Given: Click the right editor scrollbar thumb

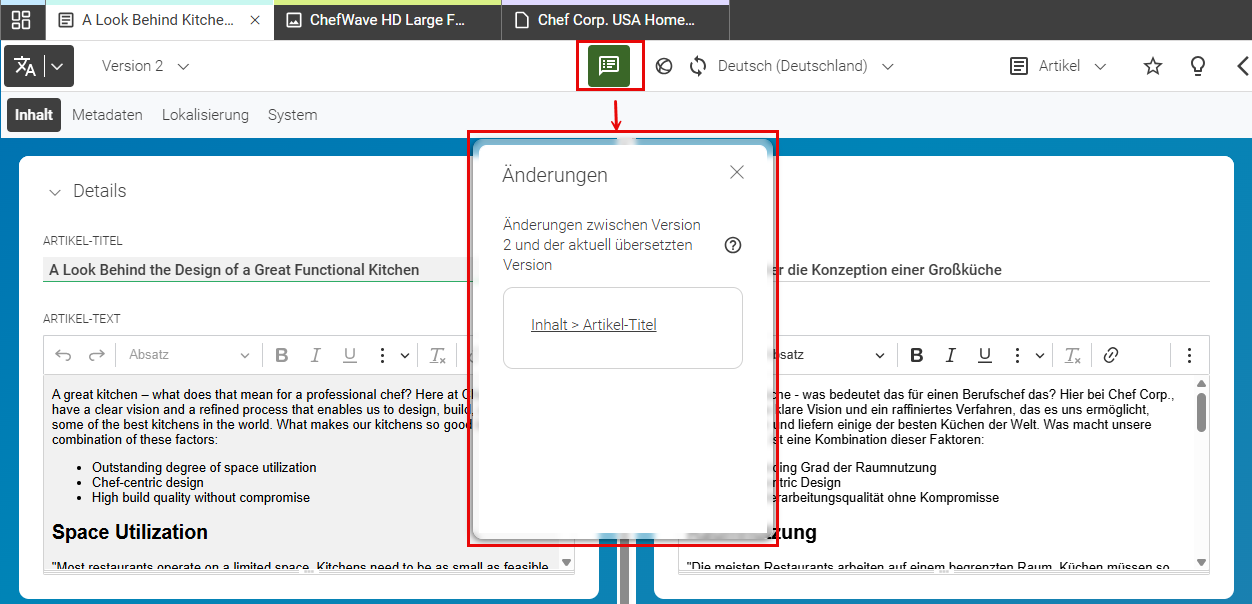Looking at the screenshot, I should coord(1201,411).
